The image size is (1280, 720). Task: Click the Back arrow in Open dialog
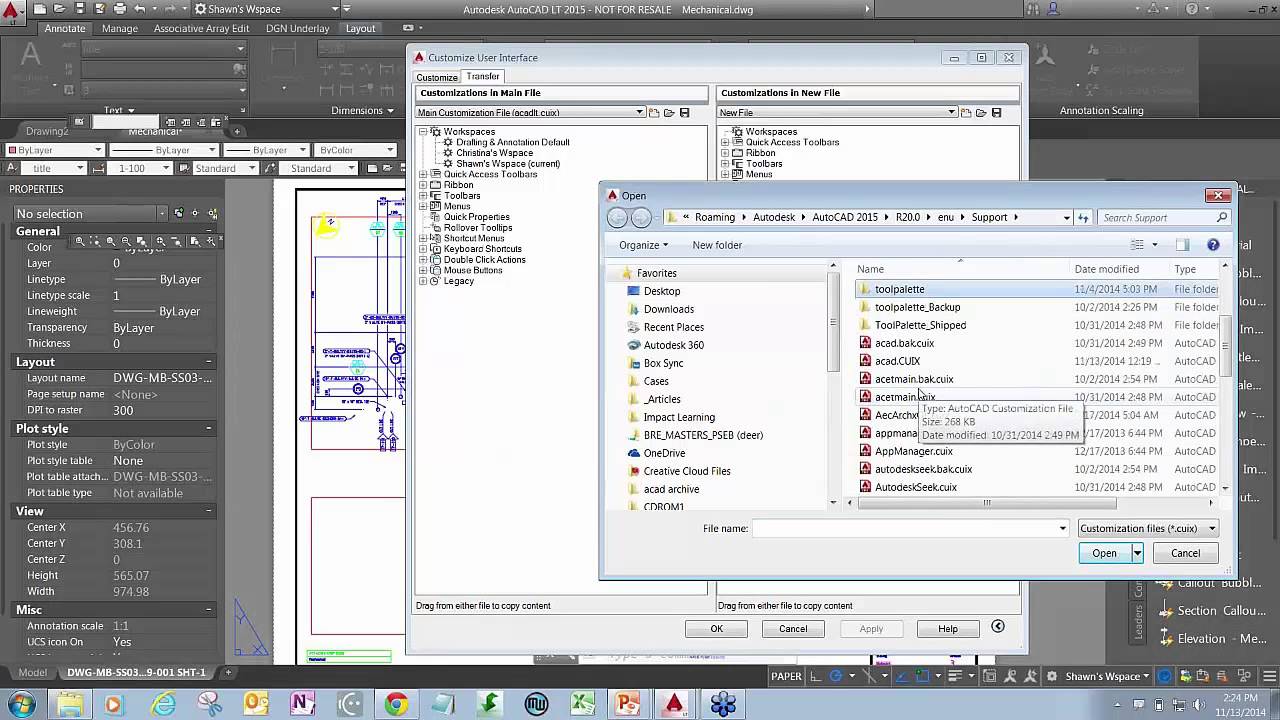pyautogui.click(x=617, y=218)
